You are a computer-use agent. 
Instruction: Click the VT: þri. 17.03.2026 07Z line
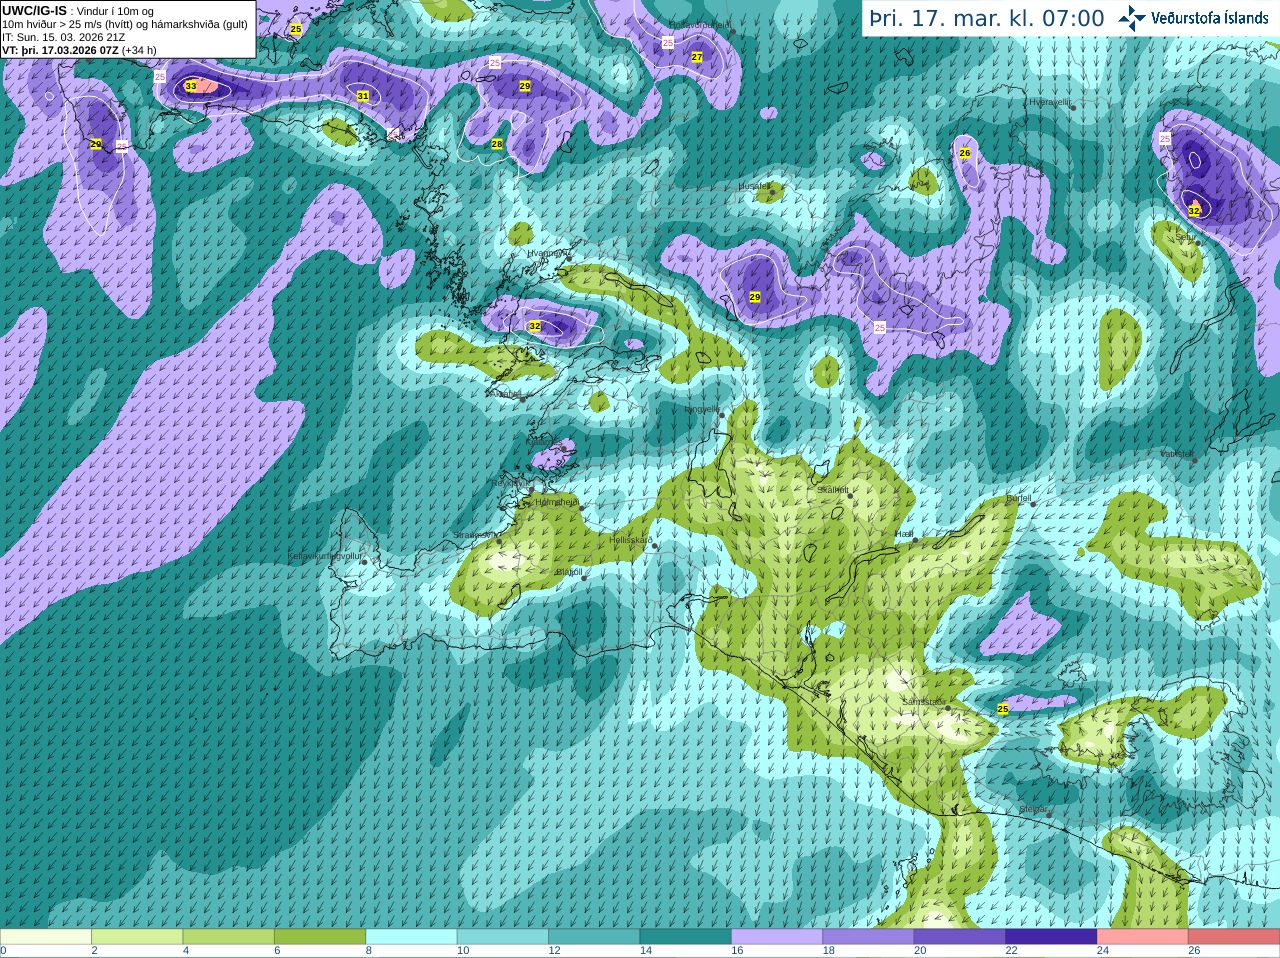pos(79,50)
